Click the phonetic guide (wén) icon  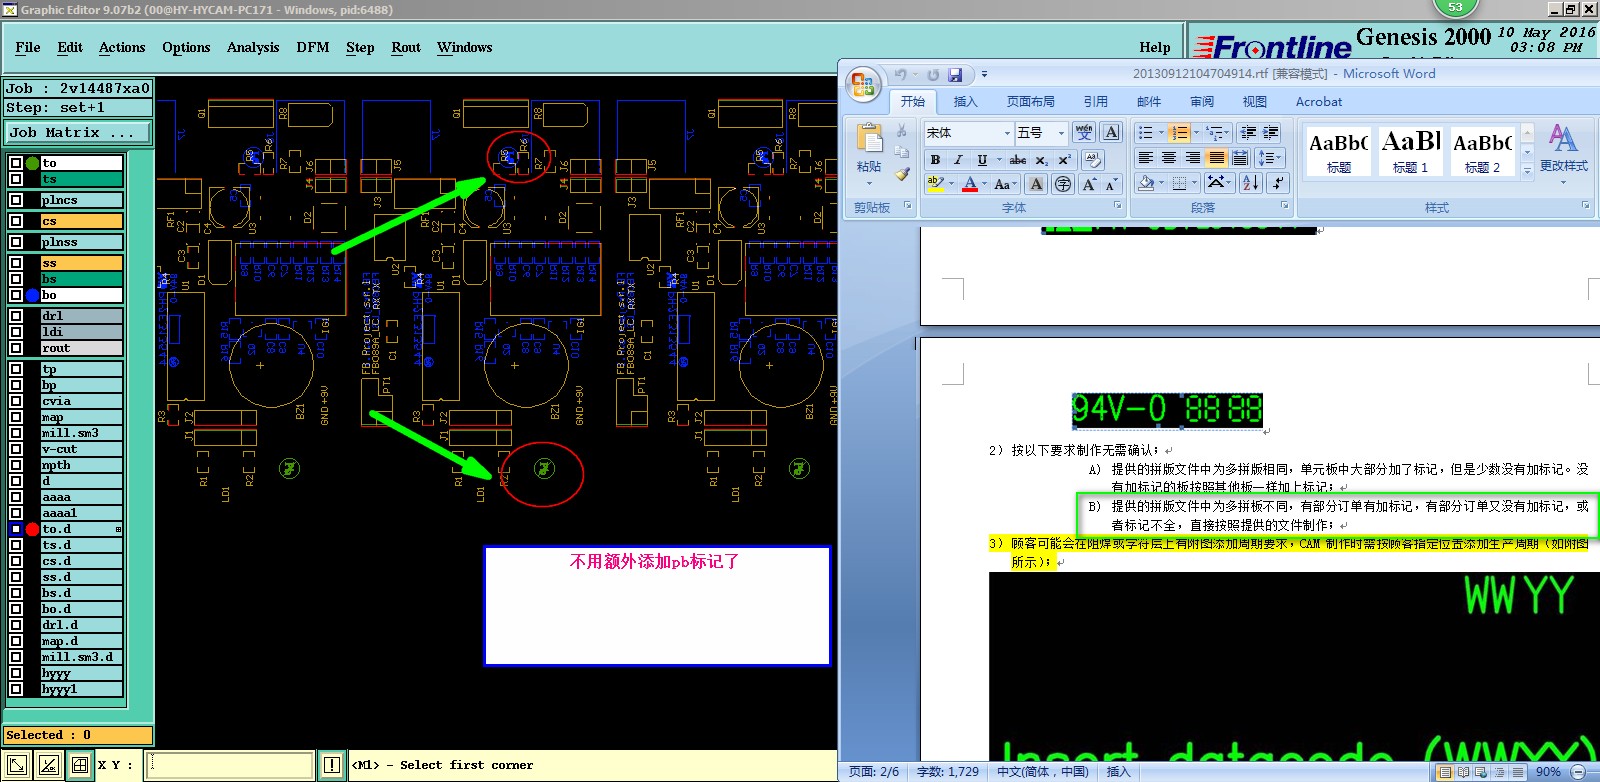(x=1084, y=132)
